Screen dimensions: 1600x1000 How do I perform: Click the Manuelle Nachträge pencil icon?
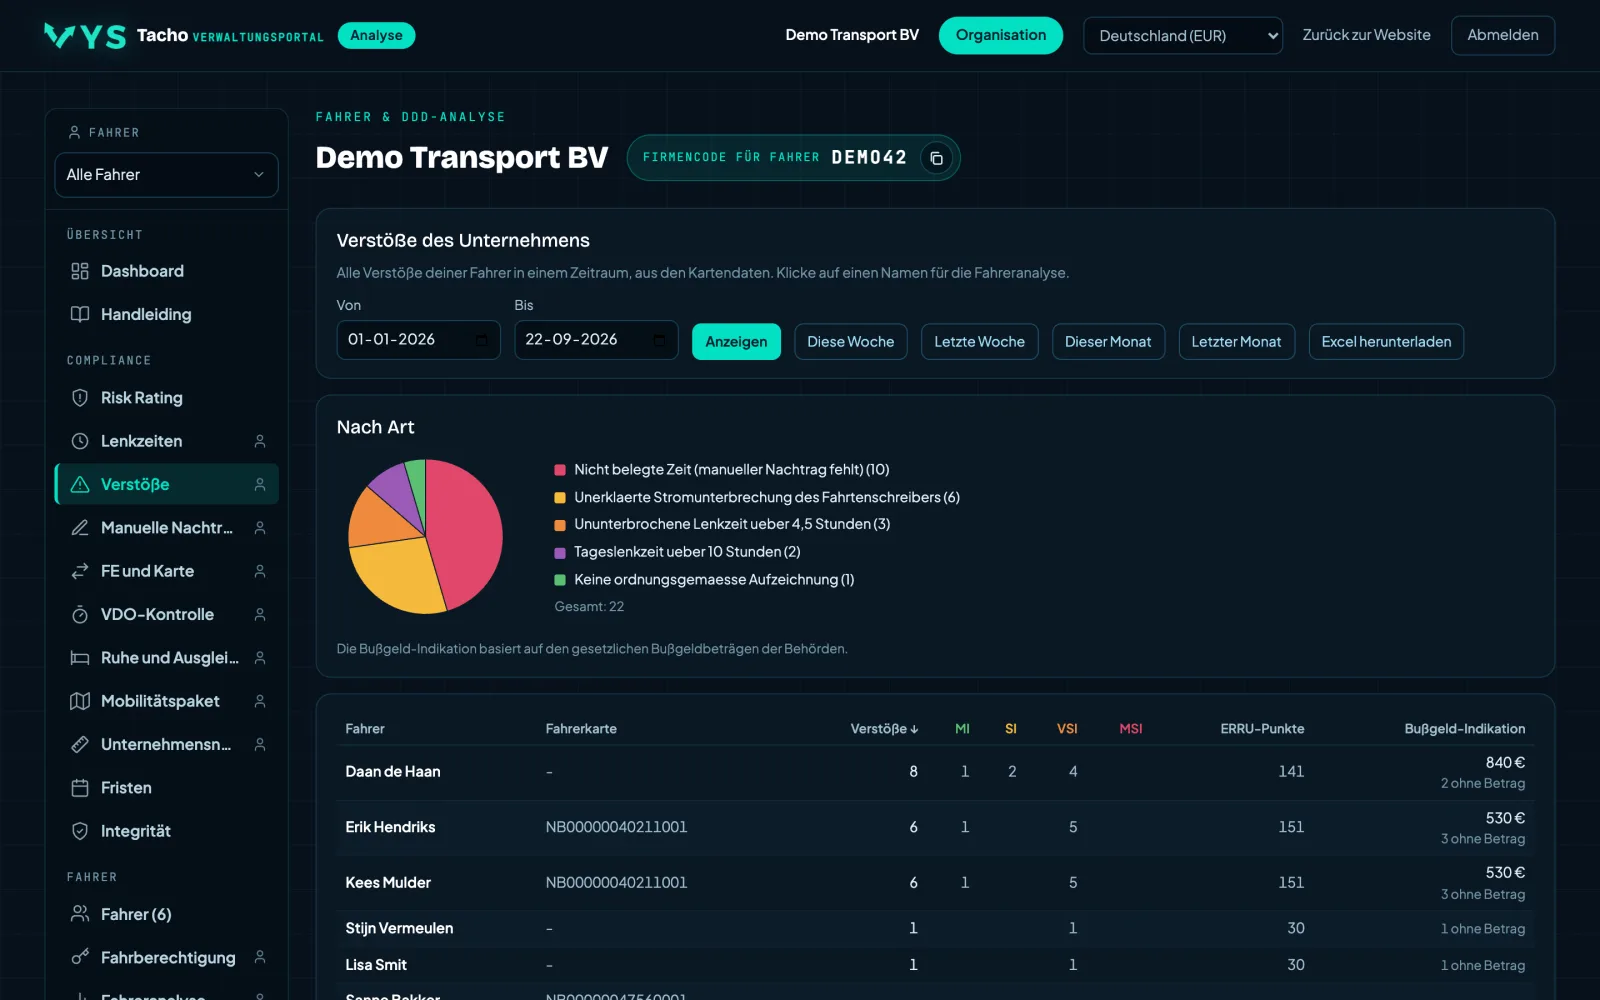click(80, 528)
